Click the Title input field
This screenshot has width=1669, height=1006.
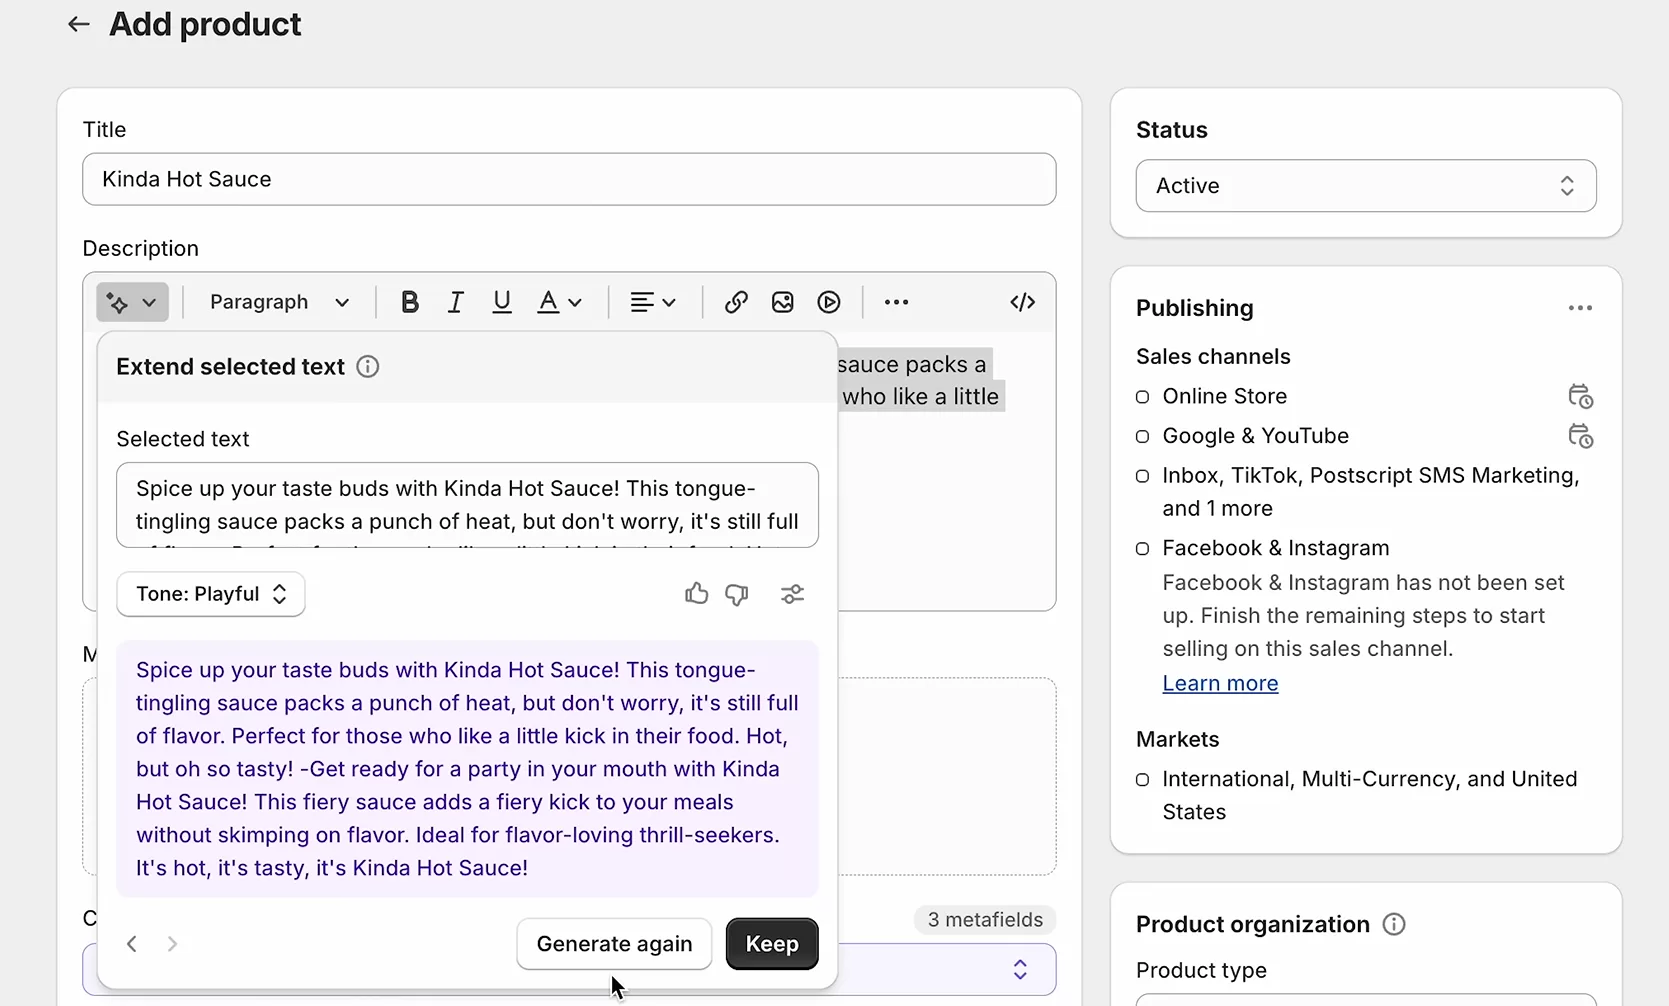coord(569,179)
